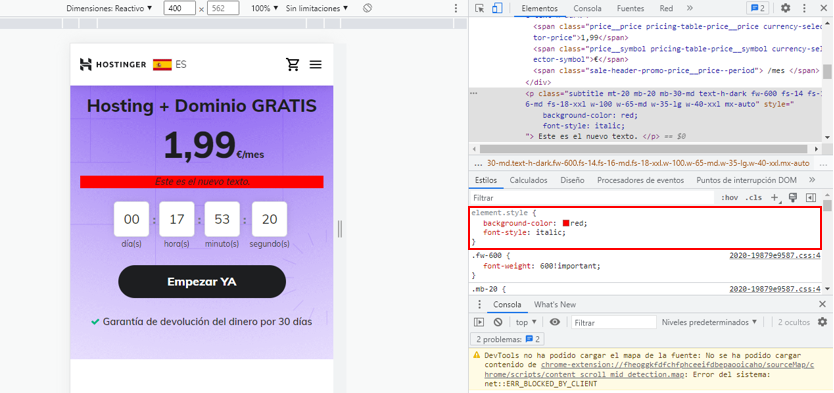Open DevTools settings gear in top bar

[x=786, y=8]
